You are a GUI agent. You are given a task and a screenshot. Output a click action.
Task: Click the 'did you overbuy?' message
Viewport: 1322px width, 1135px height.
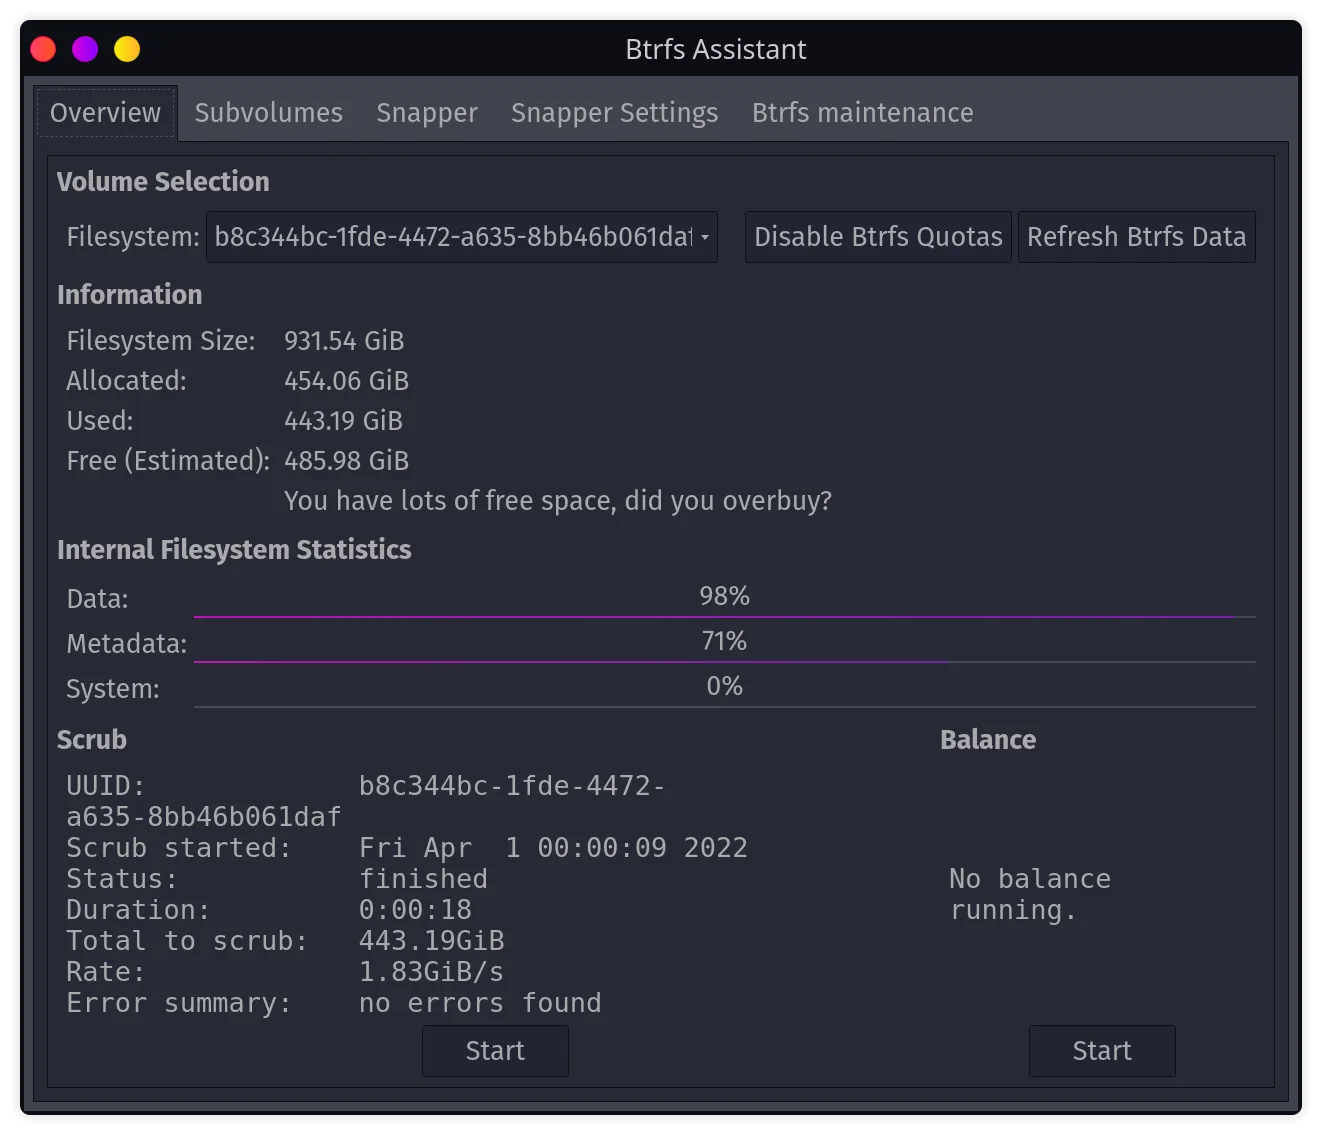pos(558,501)
